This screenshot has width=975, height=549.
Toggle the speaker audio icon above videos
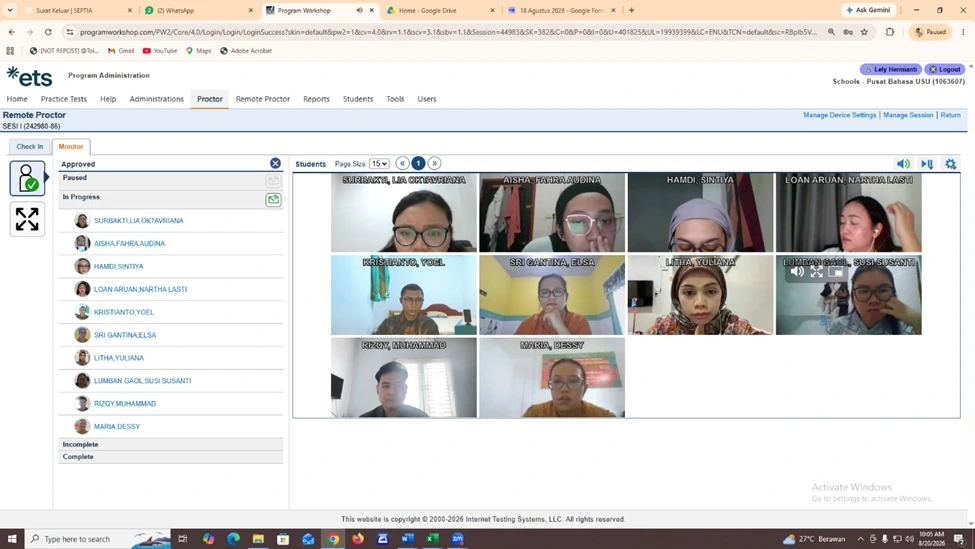[903, 164]
